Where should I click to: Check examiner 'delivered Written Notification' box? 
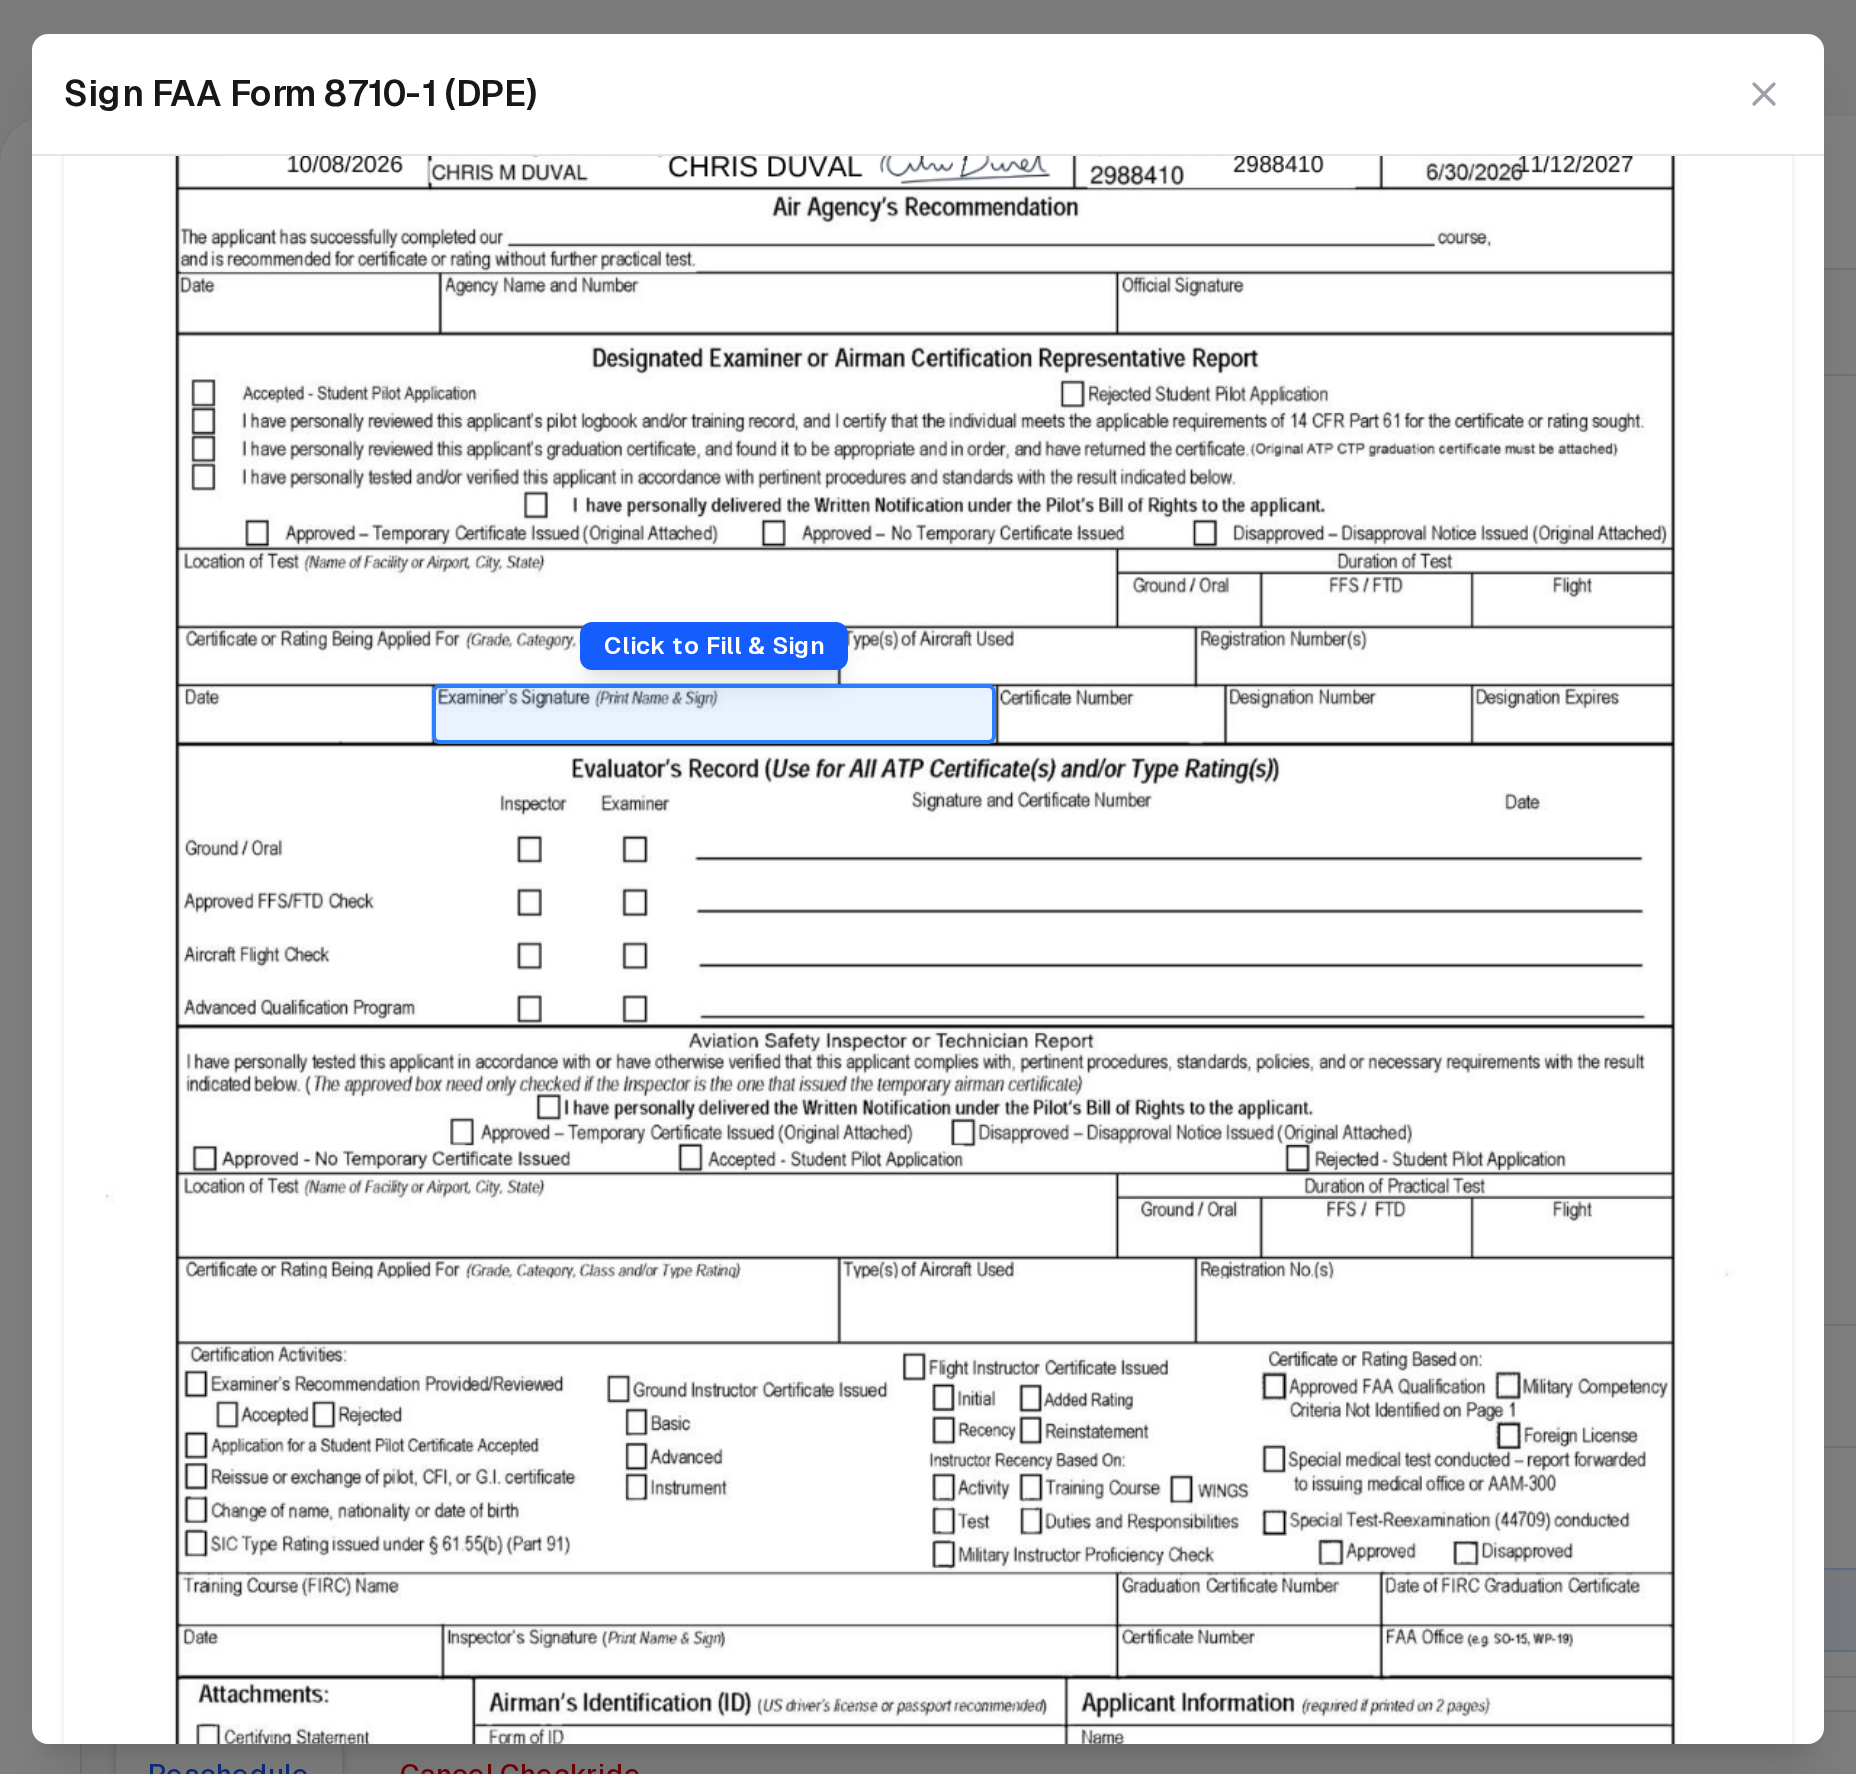tap(537, 505)
